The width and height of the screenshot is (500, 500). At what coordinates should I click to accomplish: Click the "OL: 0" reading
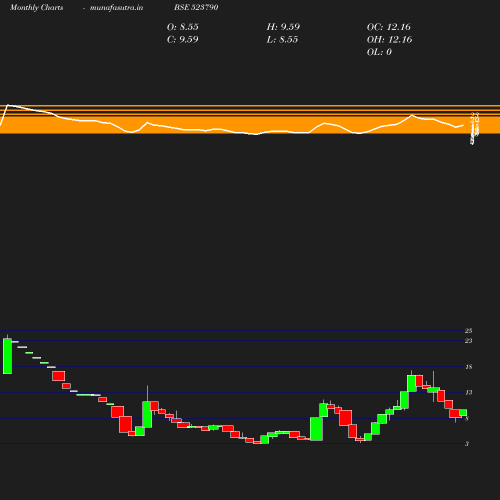[379, 52]
